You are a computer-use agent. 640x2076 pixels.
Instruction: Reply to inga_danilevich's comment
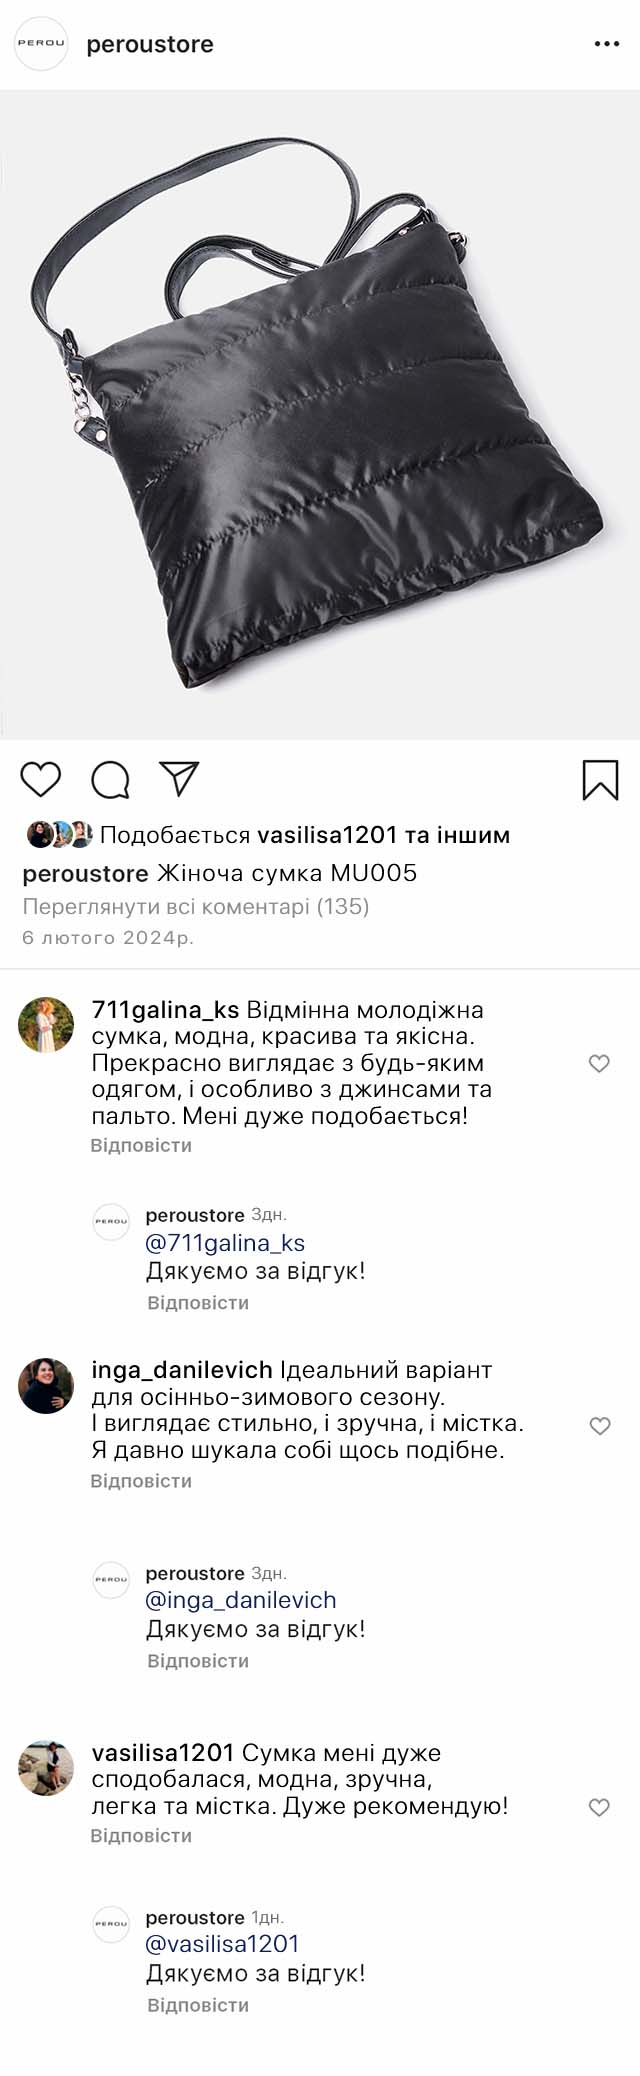click(x=141, y=1481)
